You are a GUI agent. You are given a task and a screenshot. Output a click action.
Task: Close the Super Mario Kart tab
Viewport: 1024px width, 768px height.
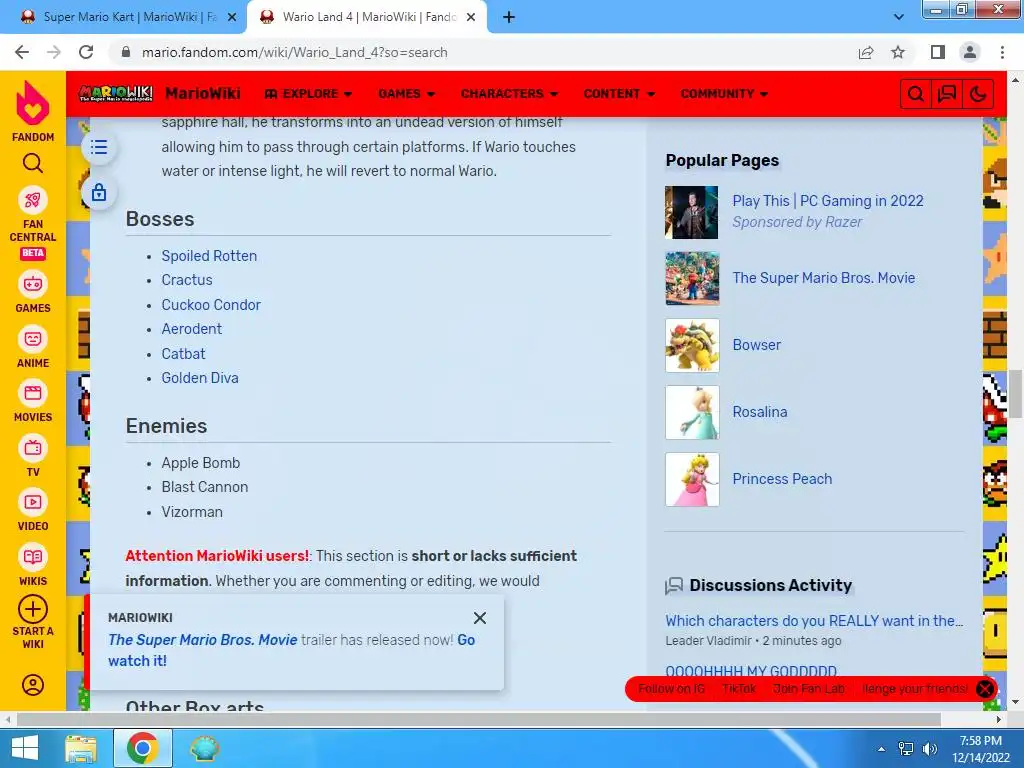click(232, 18)
